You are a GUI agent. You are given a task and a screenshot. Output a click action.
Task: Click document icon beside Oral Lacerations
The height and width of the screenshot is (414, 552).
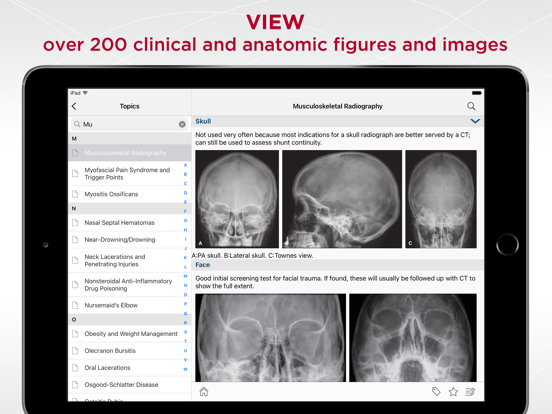point(75,368)
